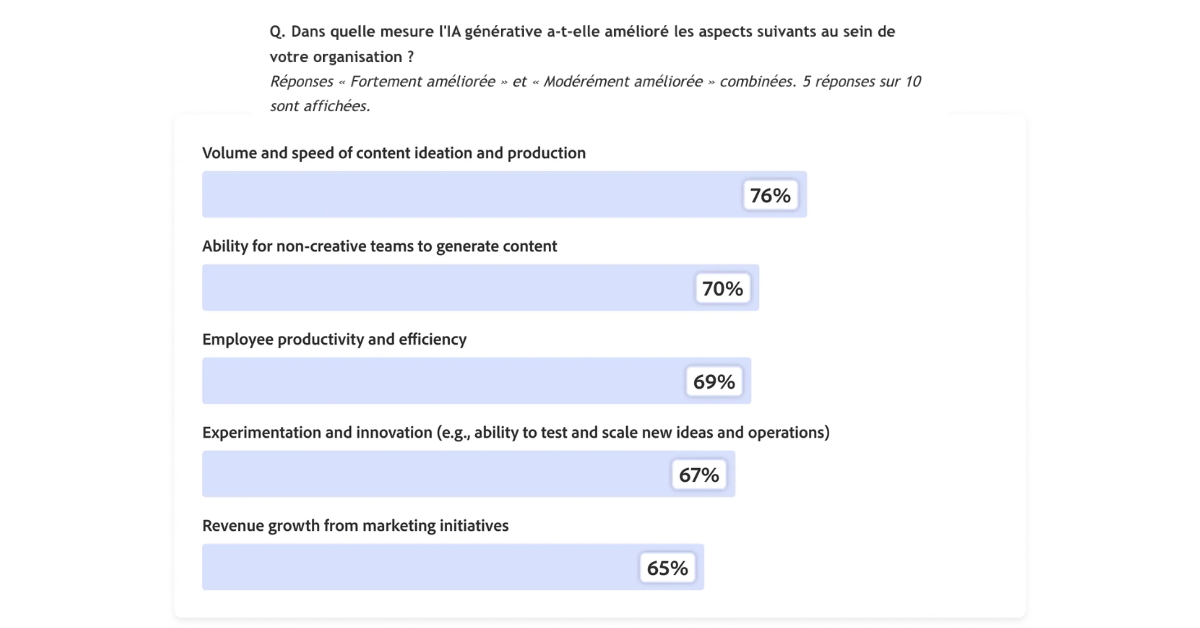Click the italic 'Réponses « Fortement améliorée »' note
Image resolution: width=1200 pixels, height=628 pixels.
[595, 81]
